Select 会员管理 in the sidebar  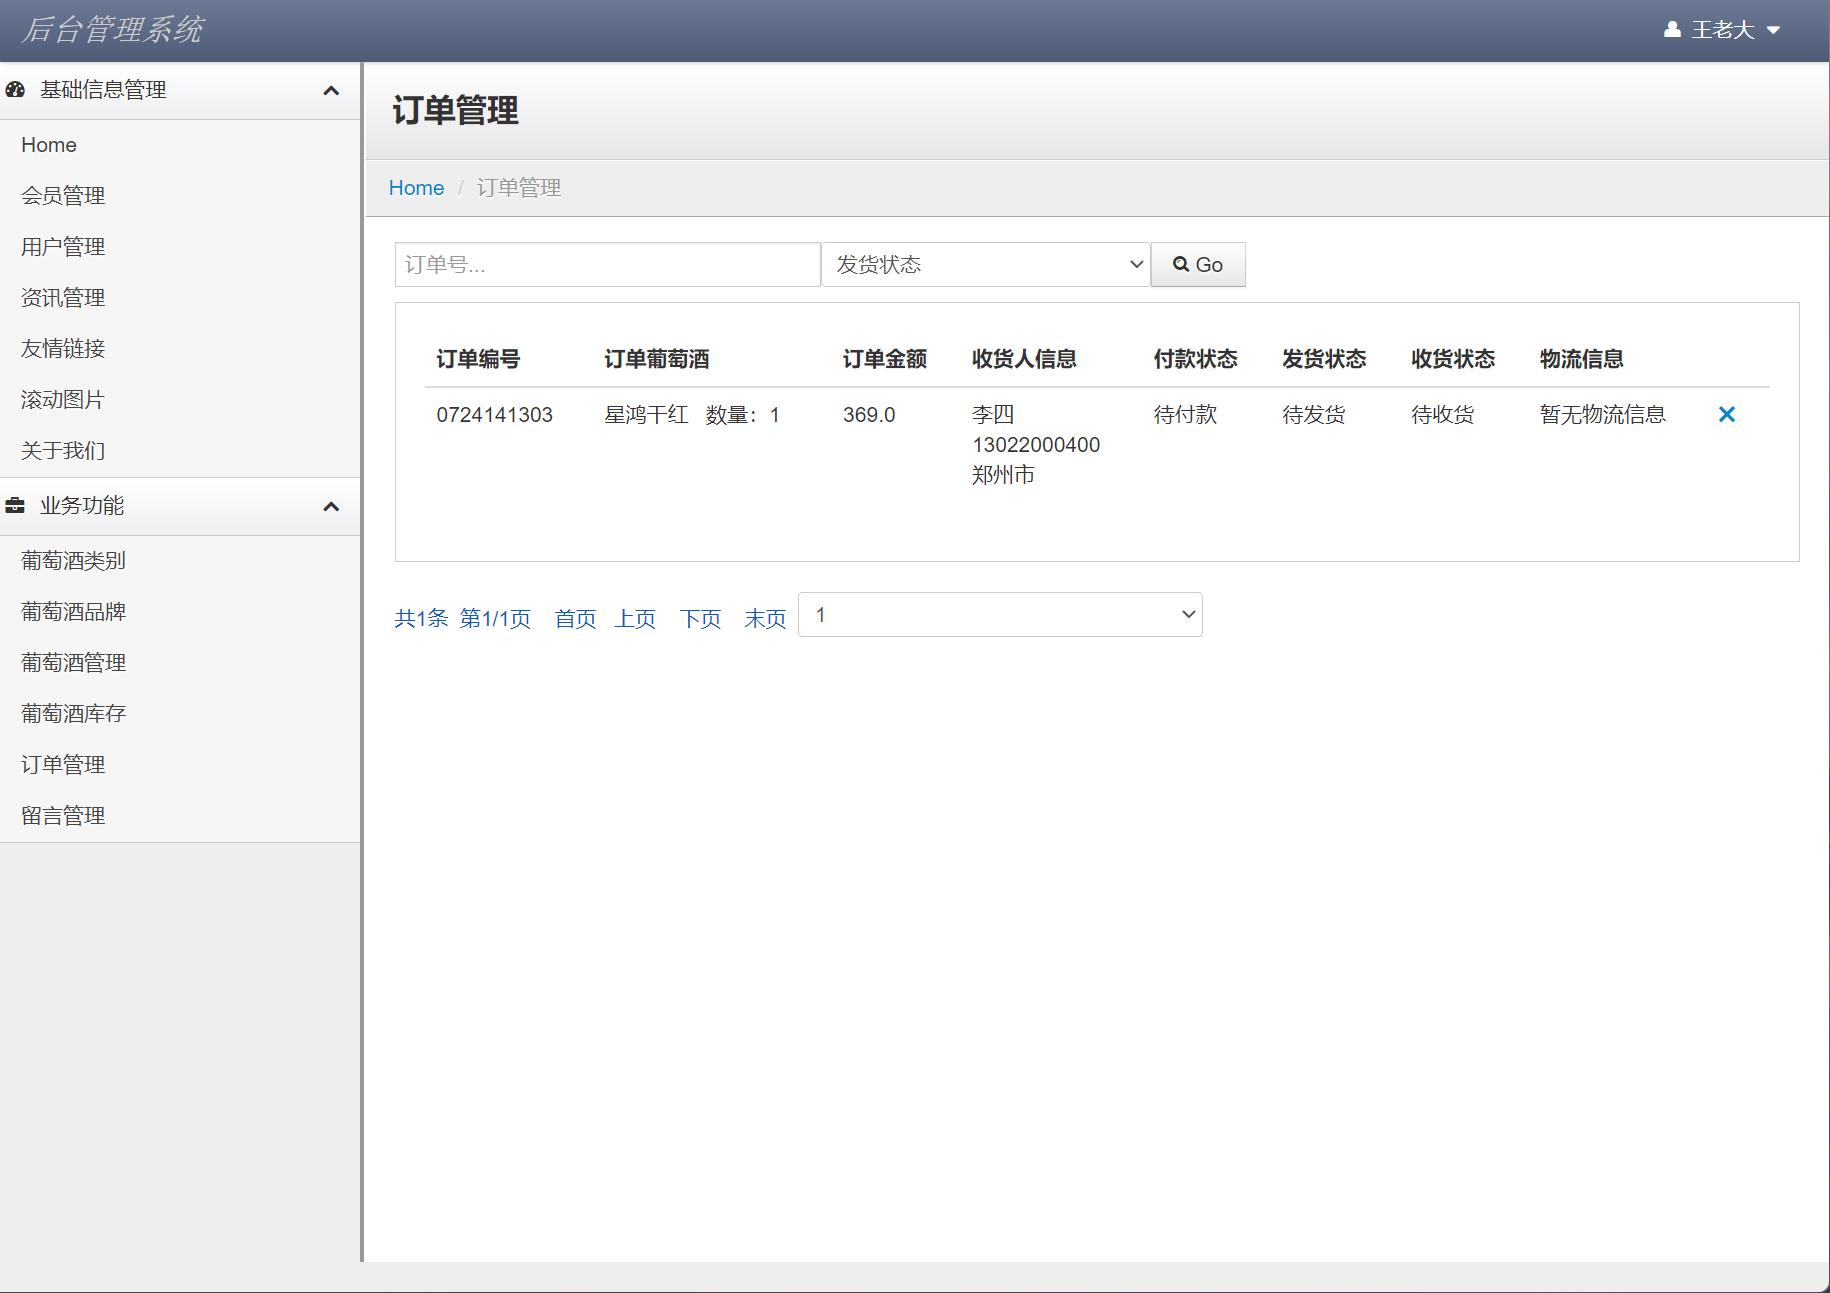[x=64, y=196]
